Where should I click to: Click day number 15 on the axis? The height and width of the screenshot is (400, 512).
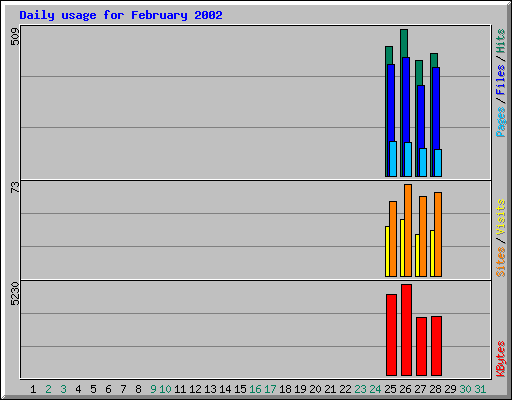click(x=240, y=389)
